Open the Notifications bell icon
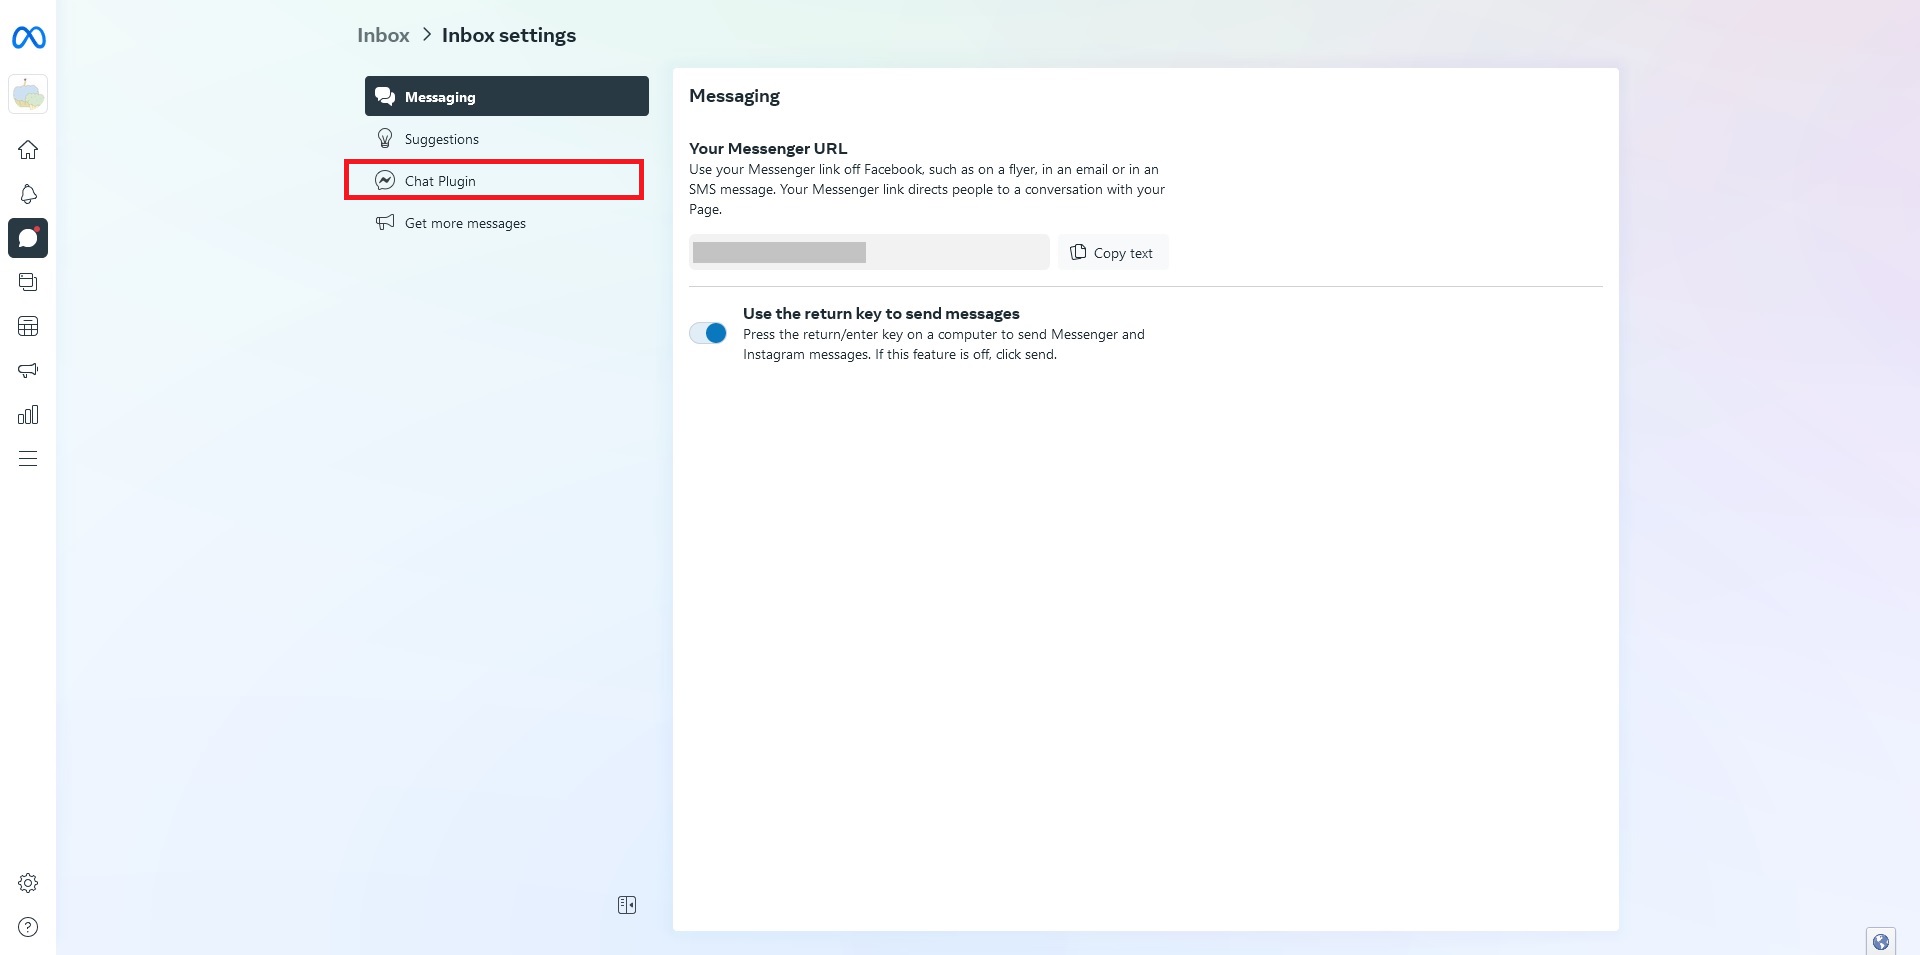The height and width of the screenshot is (955, 1920). coord(28,194)
